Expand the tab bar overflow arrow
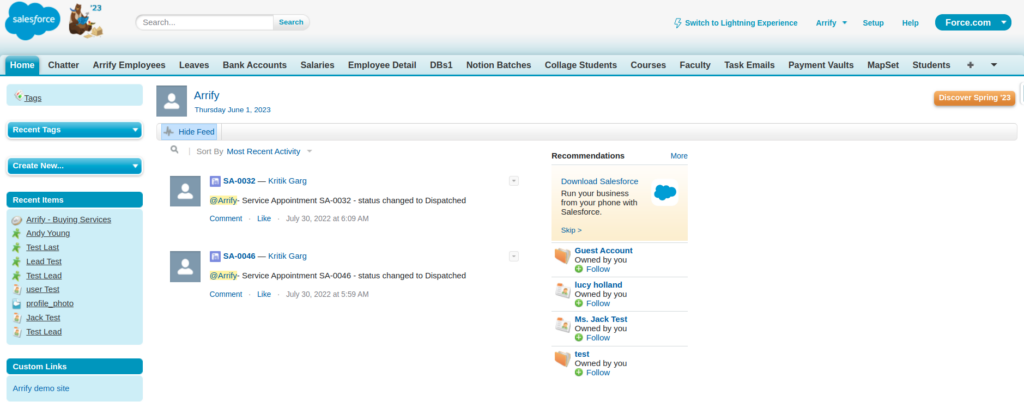The image size is (1024, 402). 994,65
